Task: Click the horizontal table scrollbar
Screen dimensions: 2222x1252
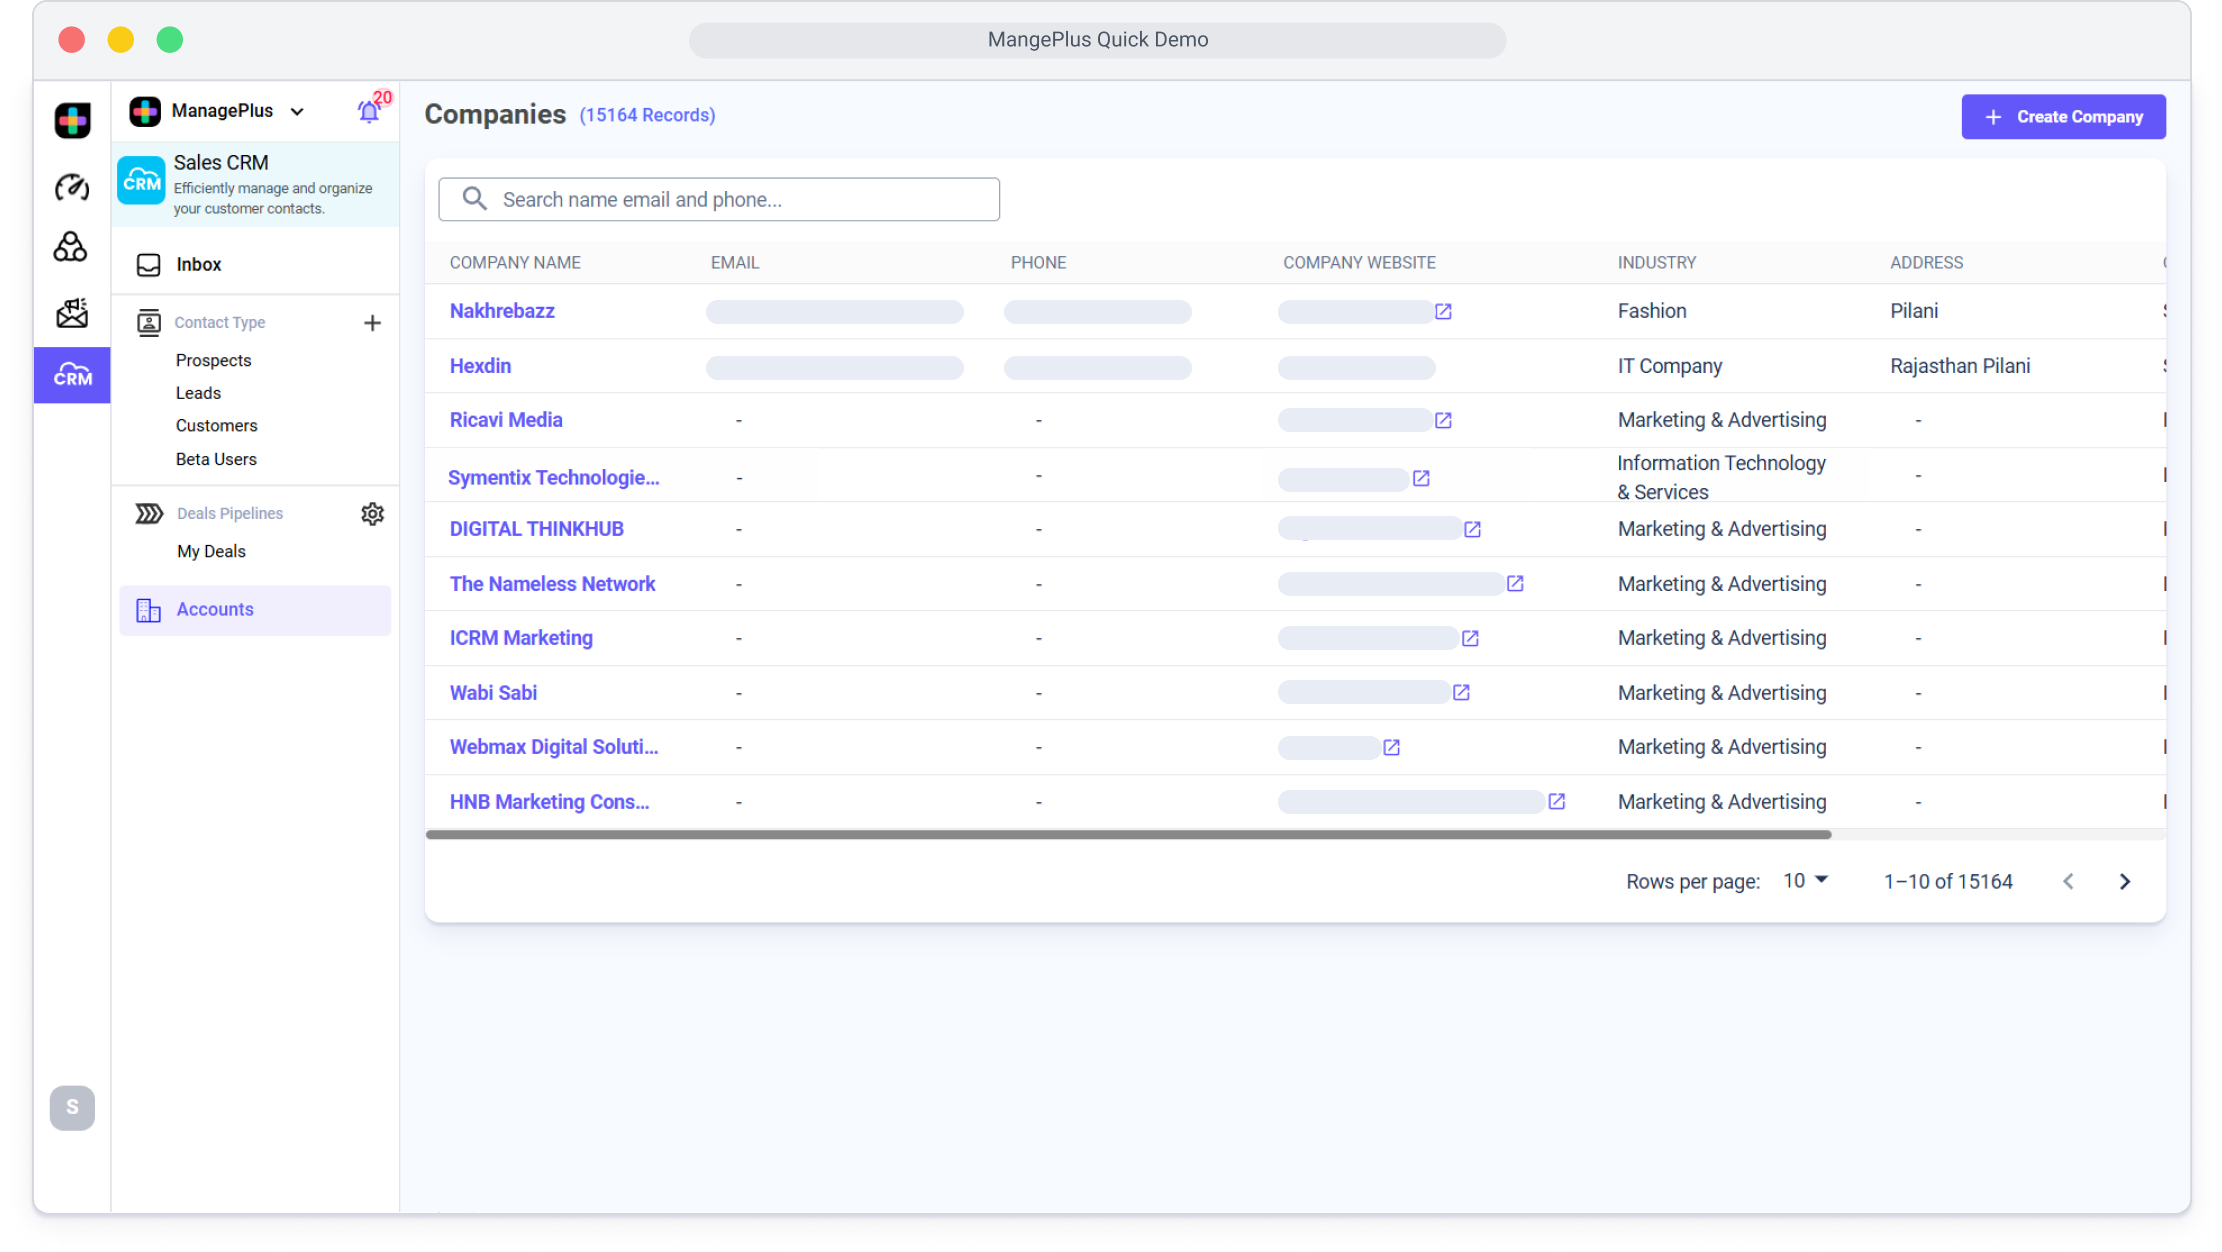Action: [1128, 834]
